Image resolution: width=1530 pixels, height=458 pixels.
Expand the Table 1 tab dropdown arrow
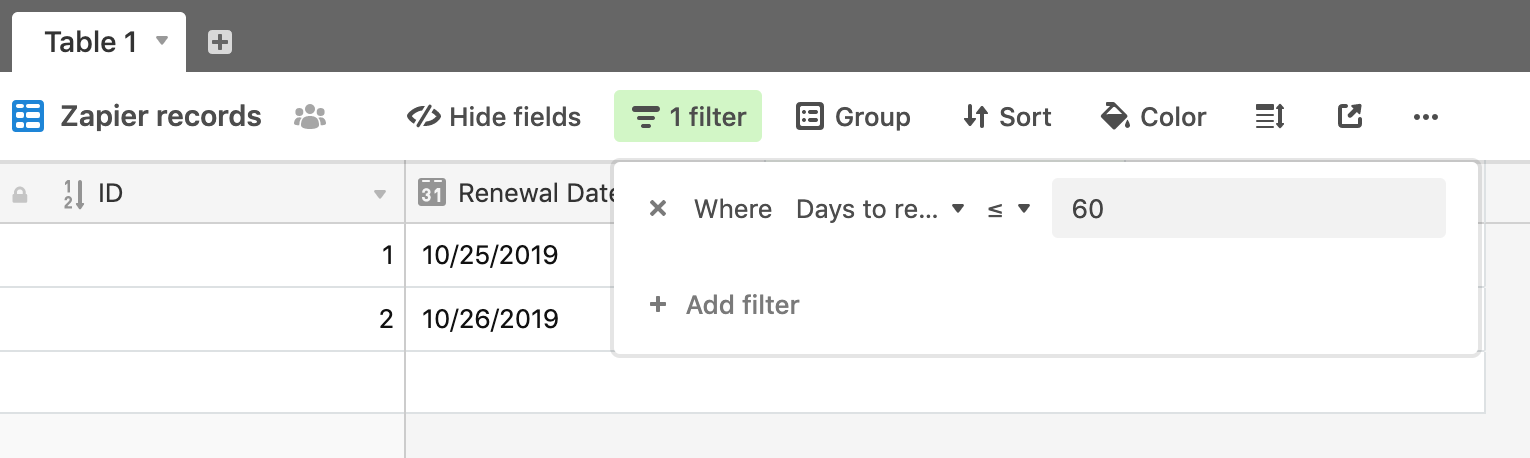coord(163,41)
